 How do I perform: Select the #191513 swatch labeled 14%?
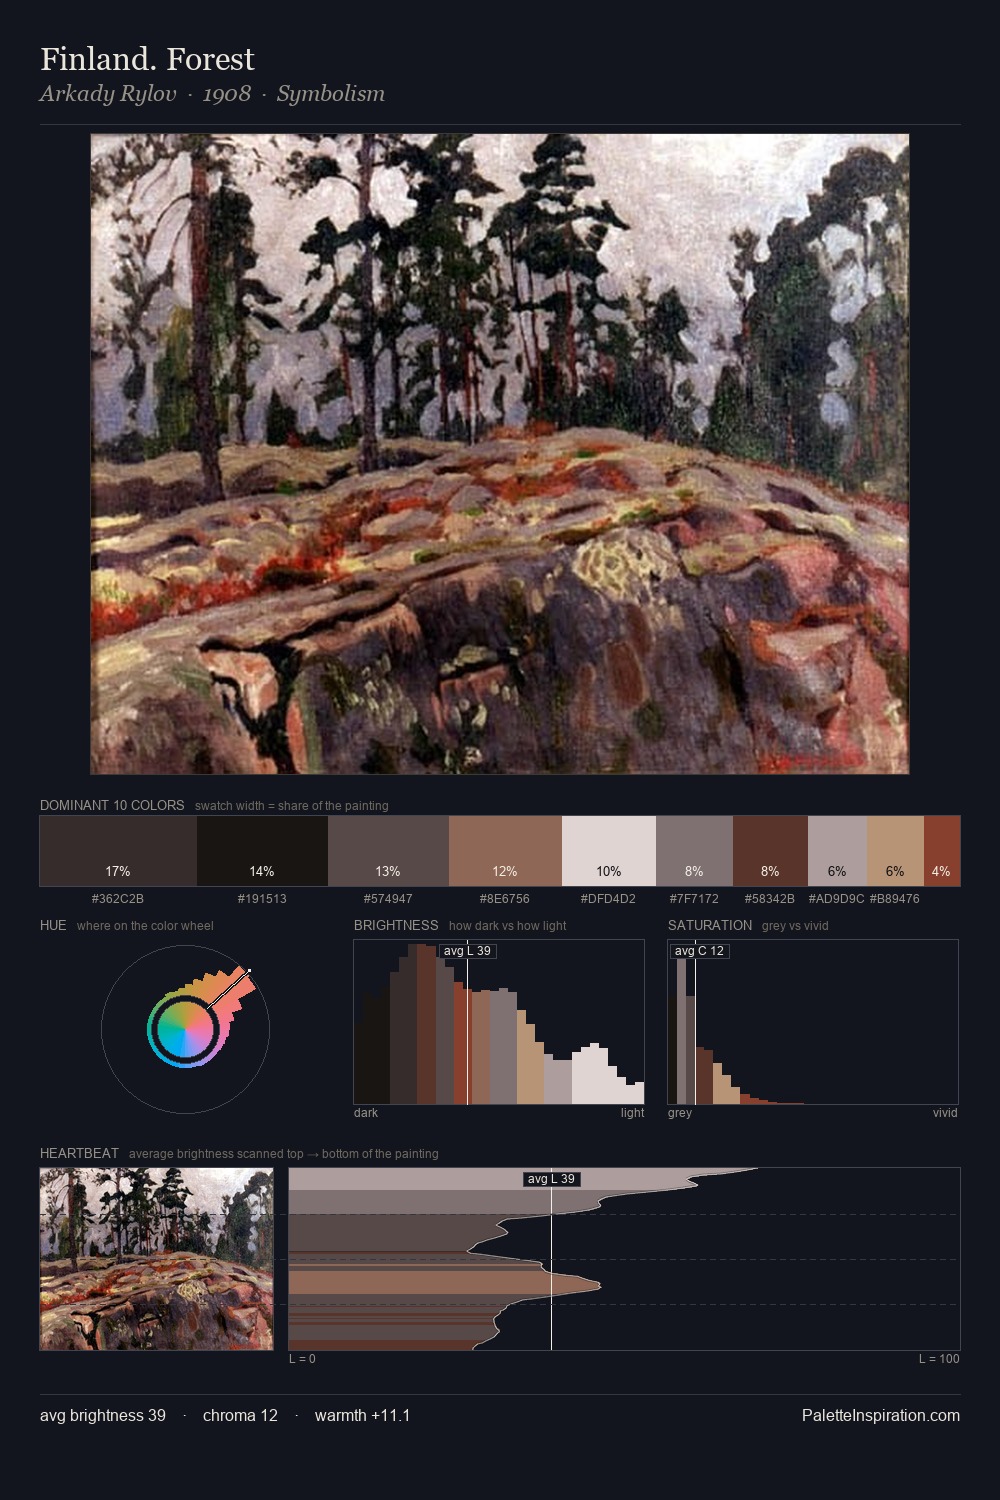point(262,851)
